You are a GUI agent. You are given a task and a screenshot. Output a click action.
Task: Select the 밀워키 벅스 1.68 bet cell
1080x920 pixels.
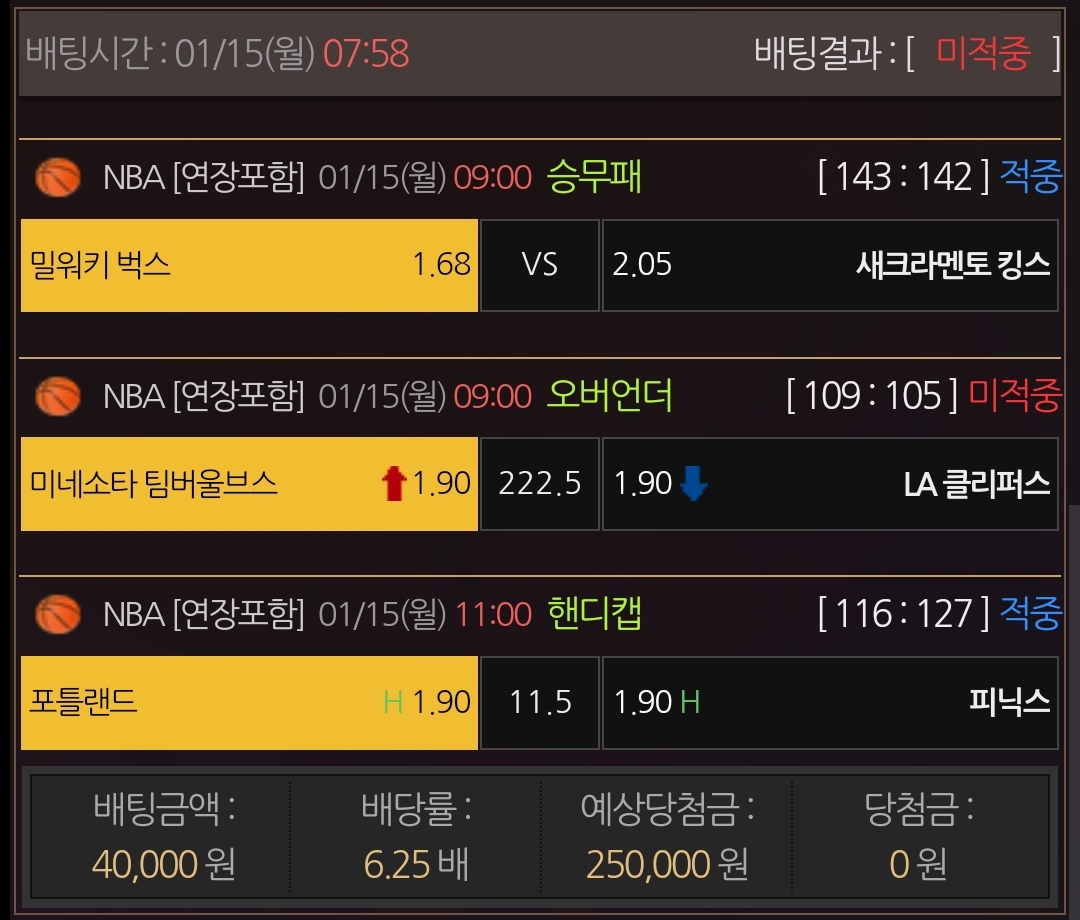[249, 265]
